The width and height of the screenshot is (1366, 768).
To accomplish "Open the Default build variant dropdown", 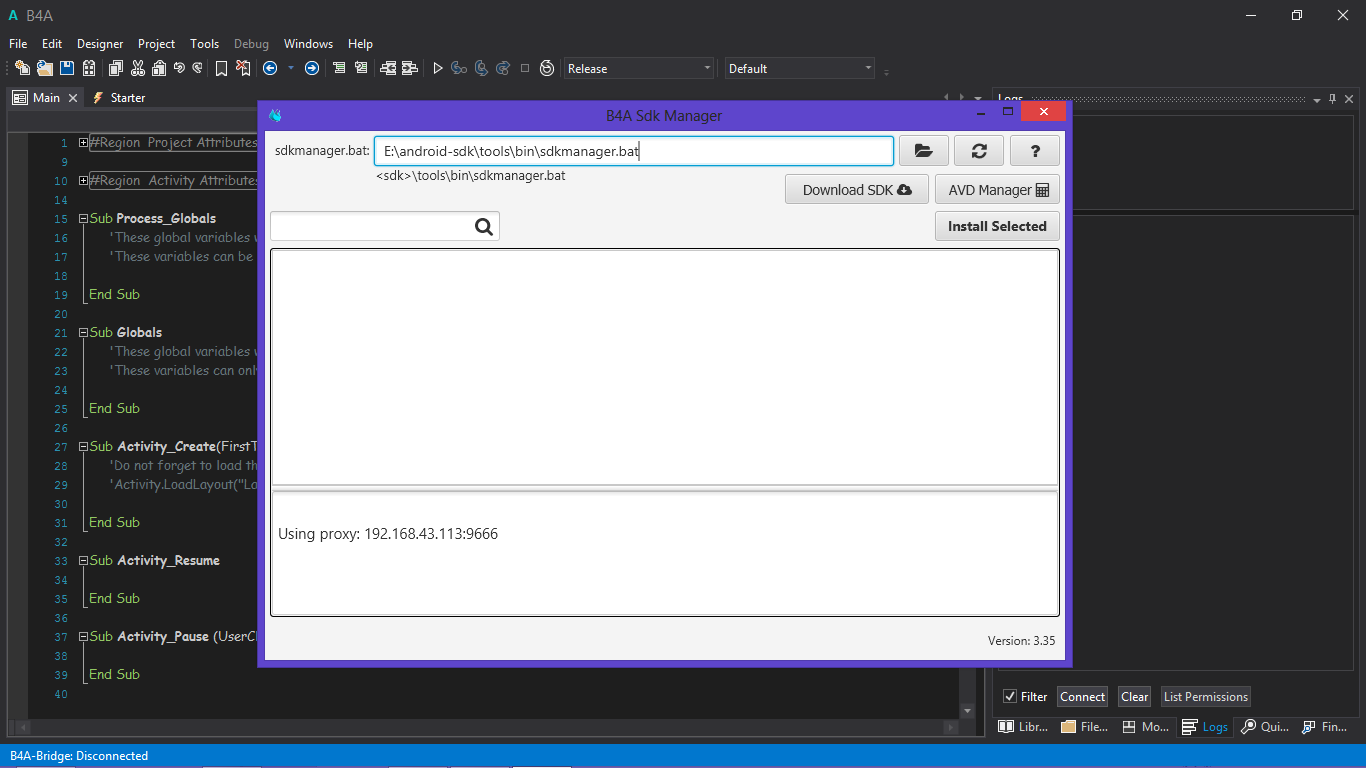I will point(799,69).
